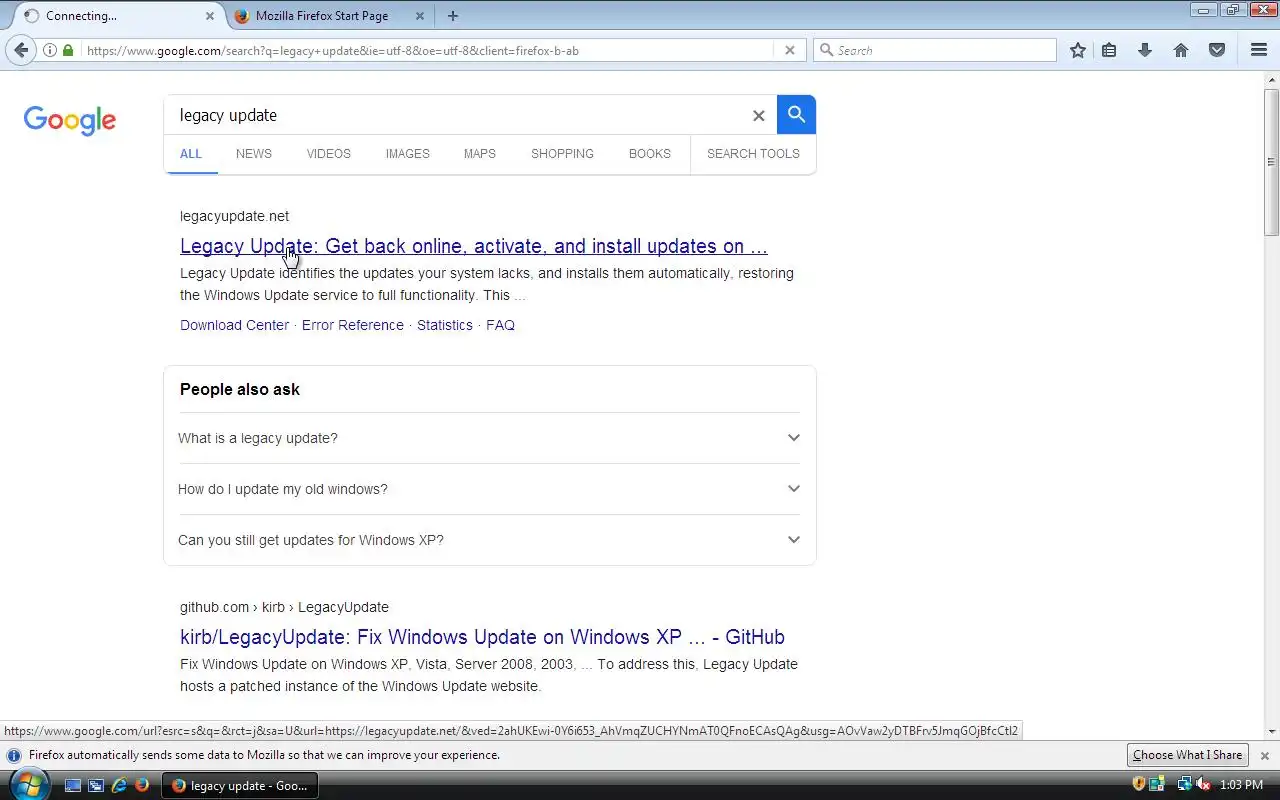1280x800 pixels.
Task: Open Statistics sitelink
Action: point(445,325)
